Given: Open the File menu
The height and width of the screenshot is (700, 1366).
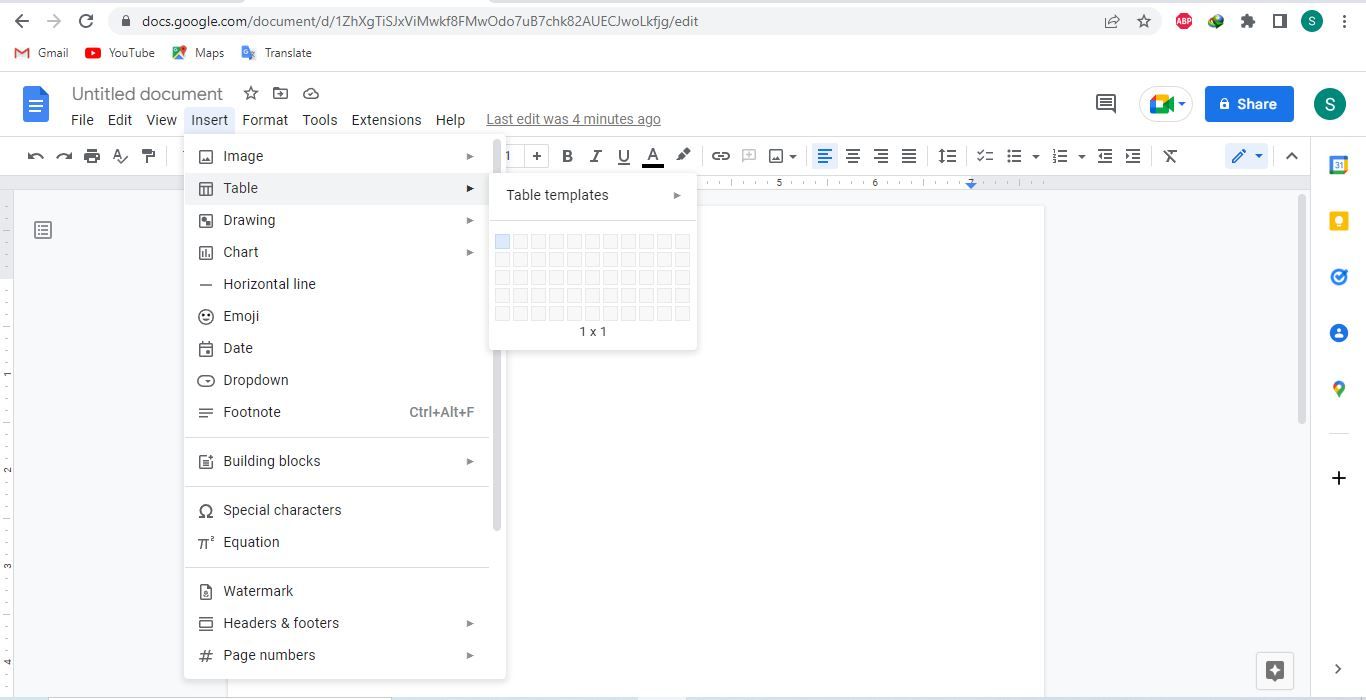Looking at the screenshot, I should pyautogui.click(x=82, y=120).
